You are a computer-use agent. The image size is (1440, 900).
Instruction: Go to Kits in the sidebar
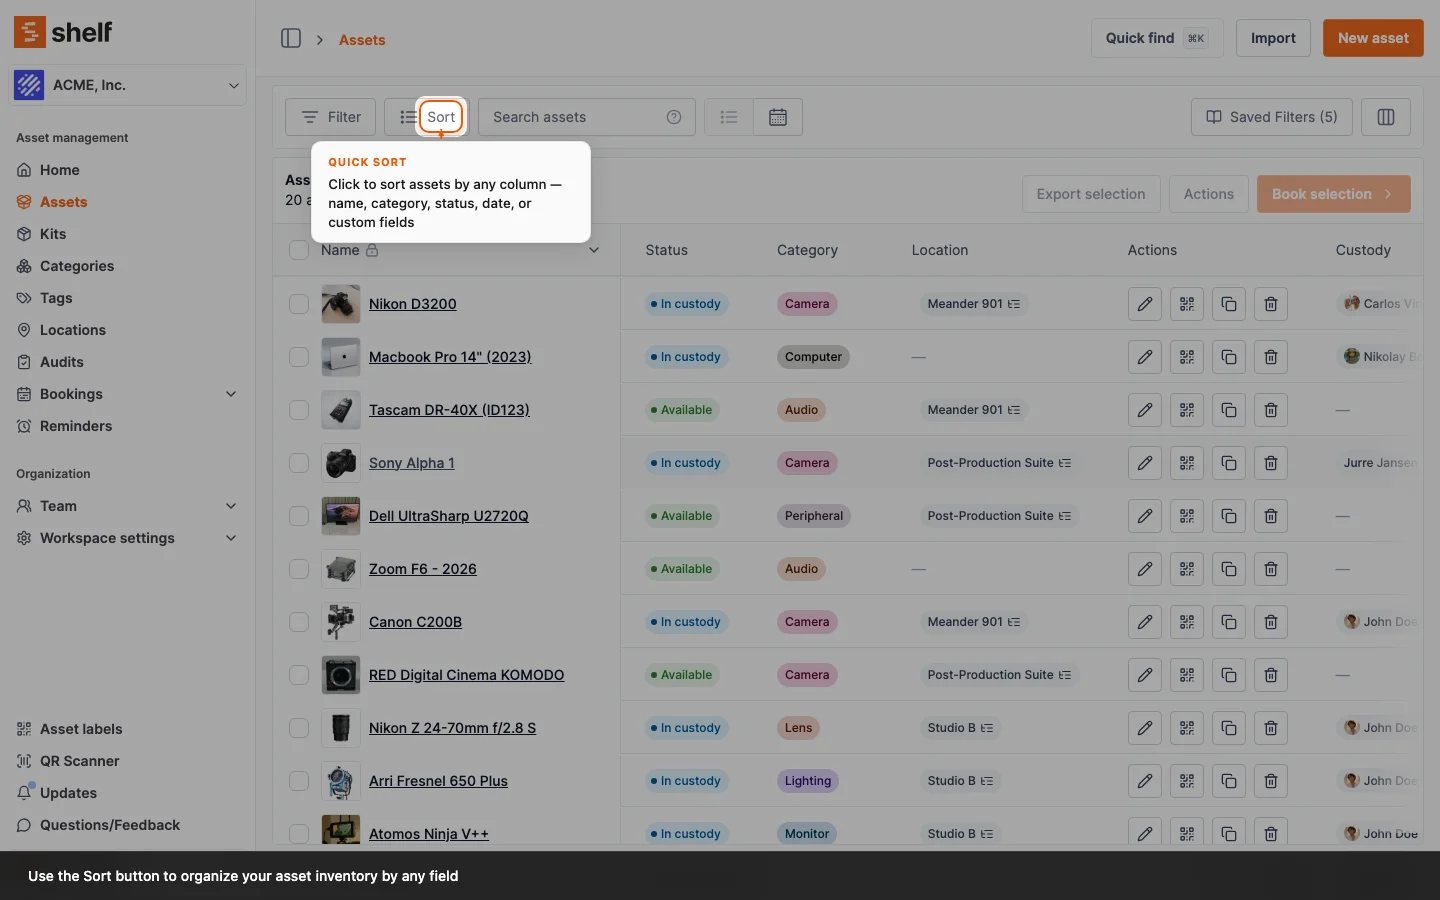tap(53, 234)
